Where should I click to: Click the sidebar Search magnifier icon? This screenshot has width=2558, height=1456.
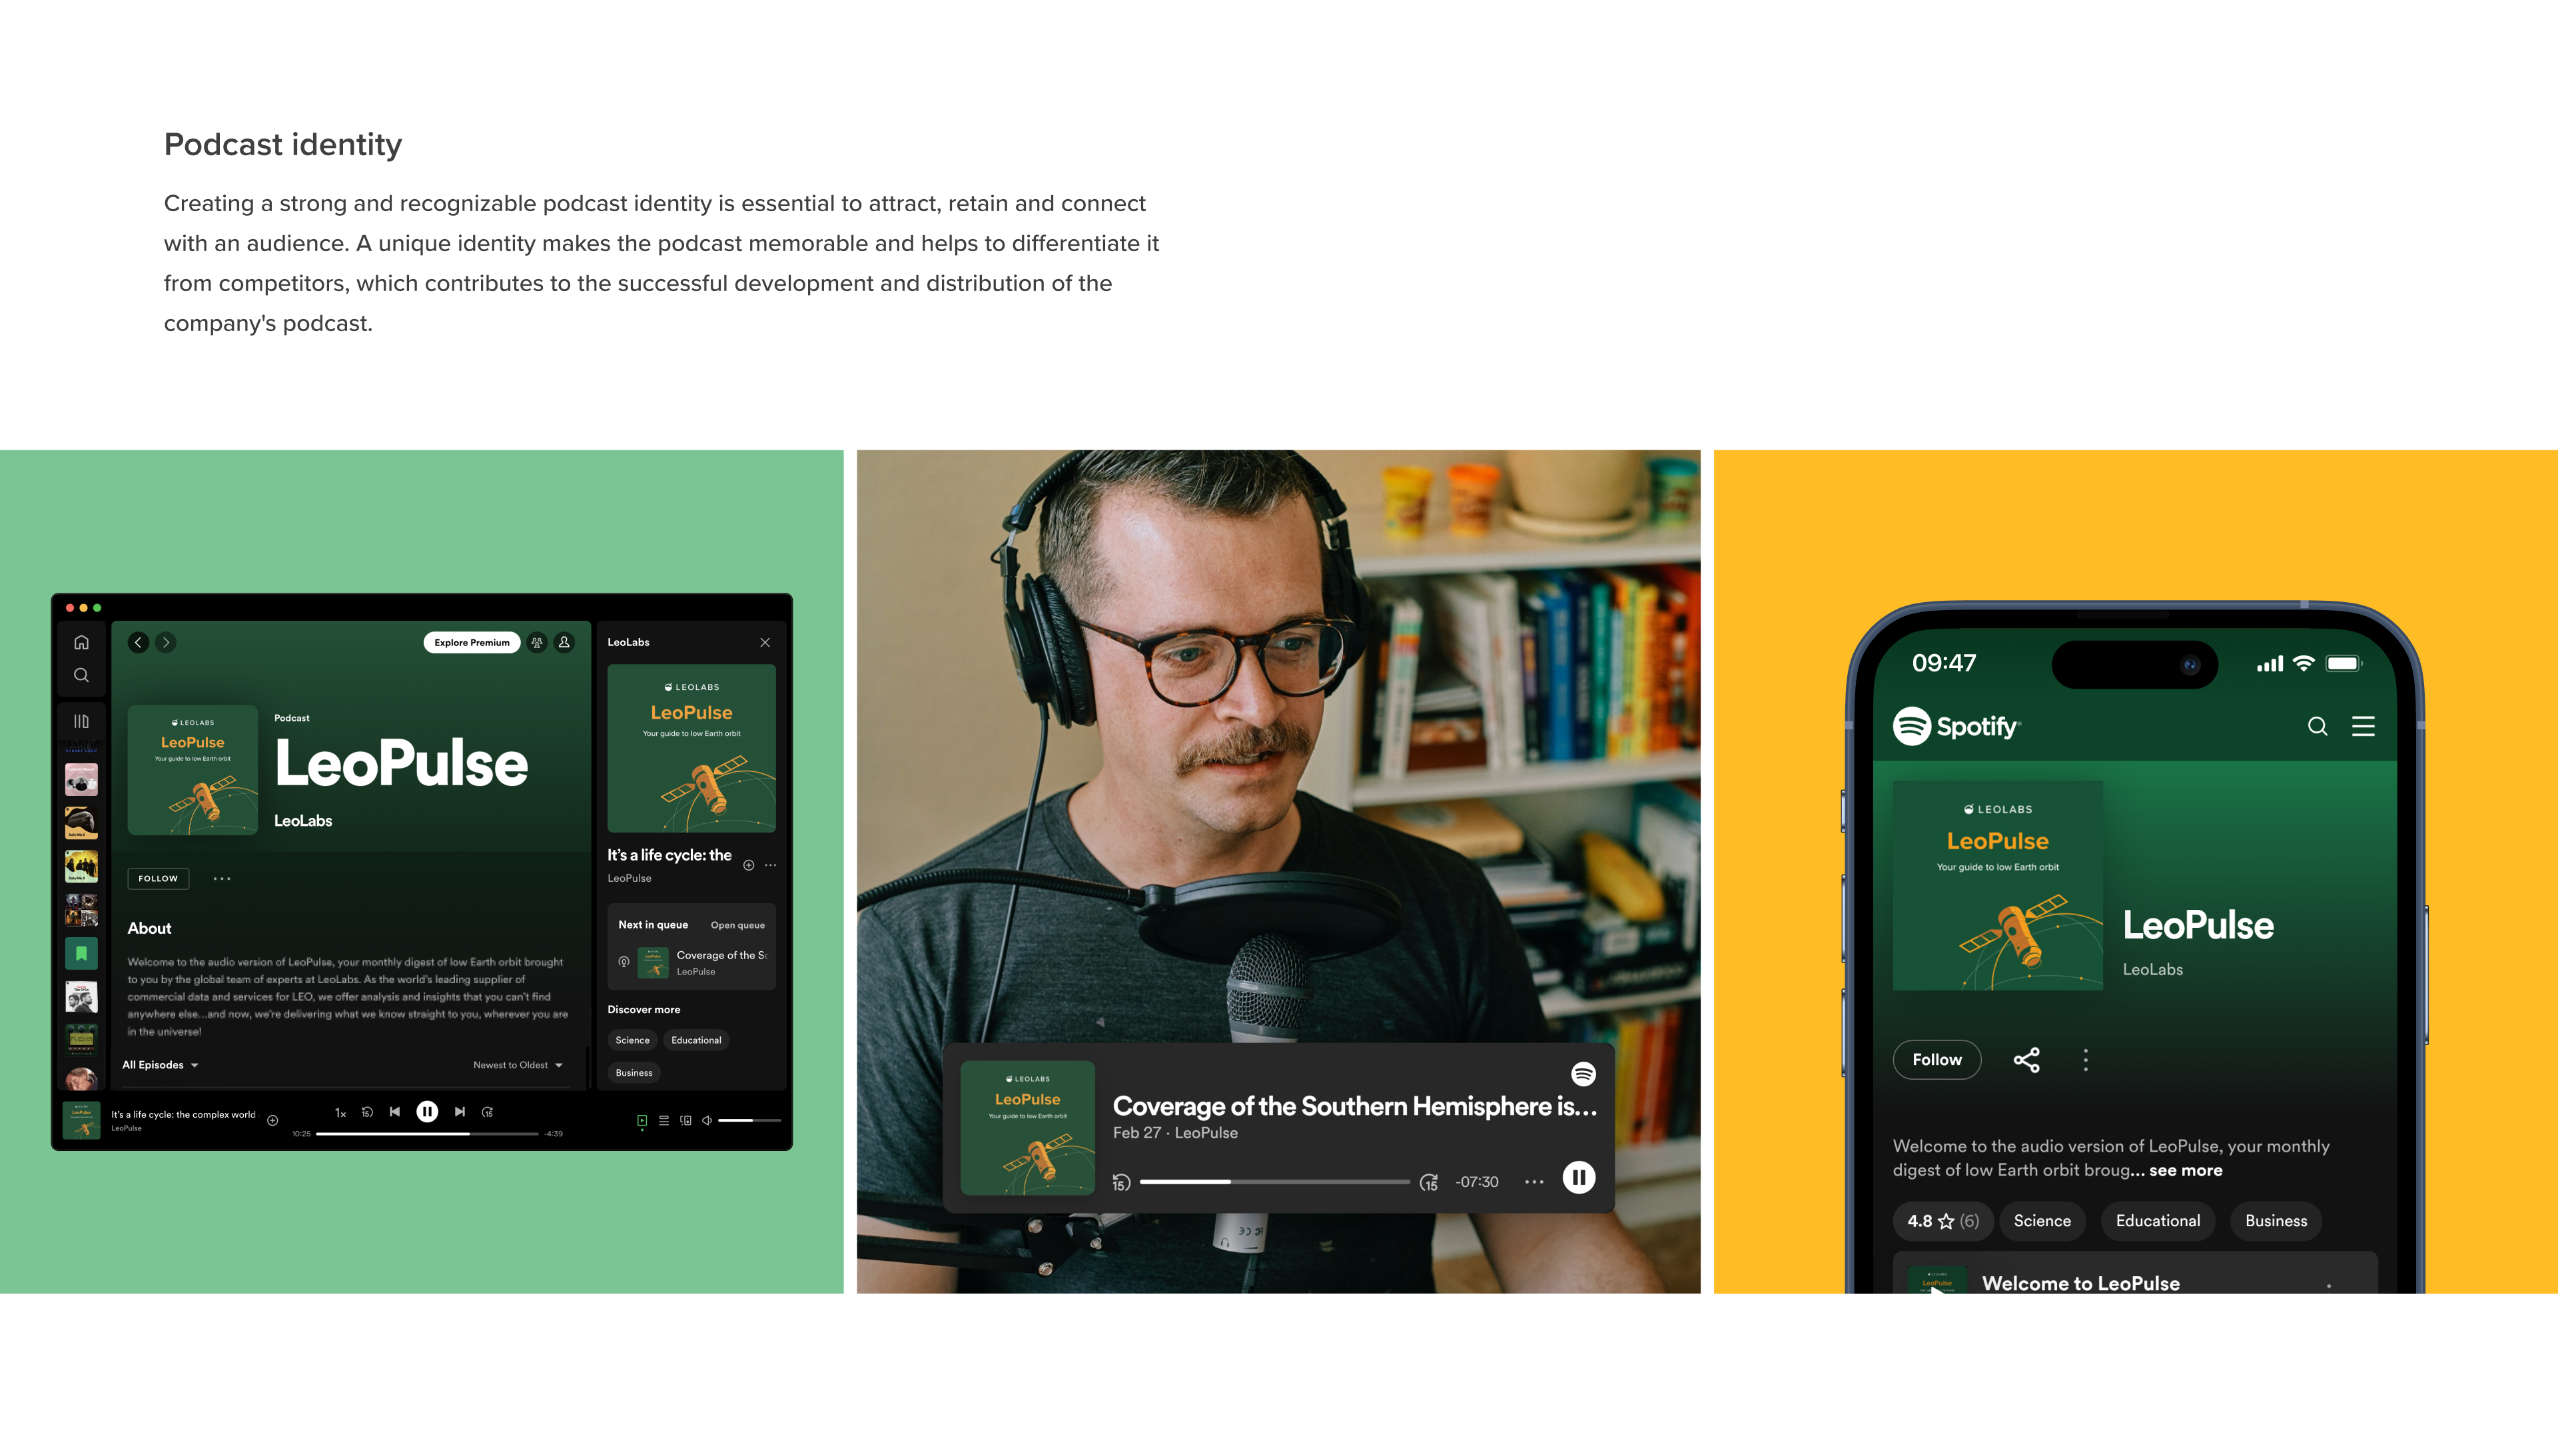[x=81, y=675]
